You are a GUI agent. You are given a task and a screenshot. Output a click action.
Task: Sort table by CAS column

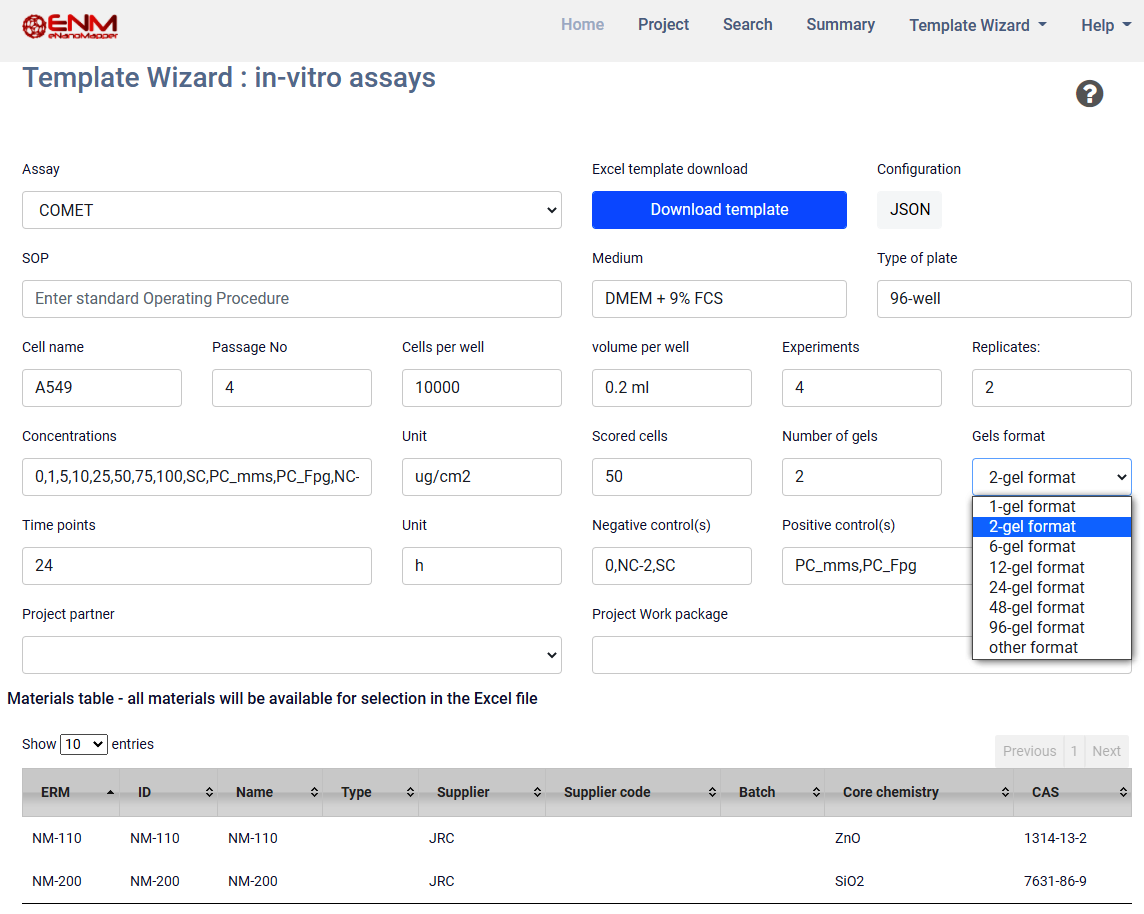(x=1072, y=792)
